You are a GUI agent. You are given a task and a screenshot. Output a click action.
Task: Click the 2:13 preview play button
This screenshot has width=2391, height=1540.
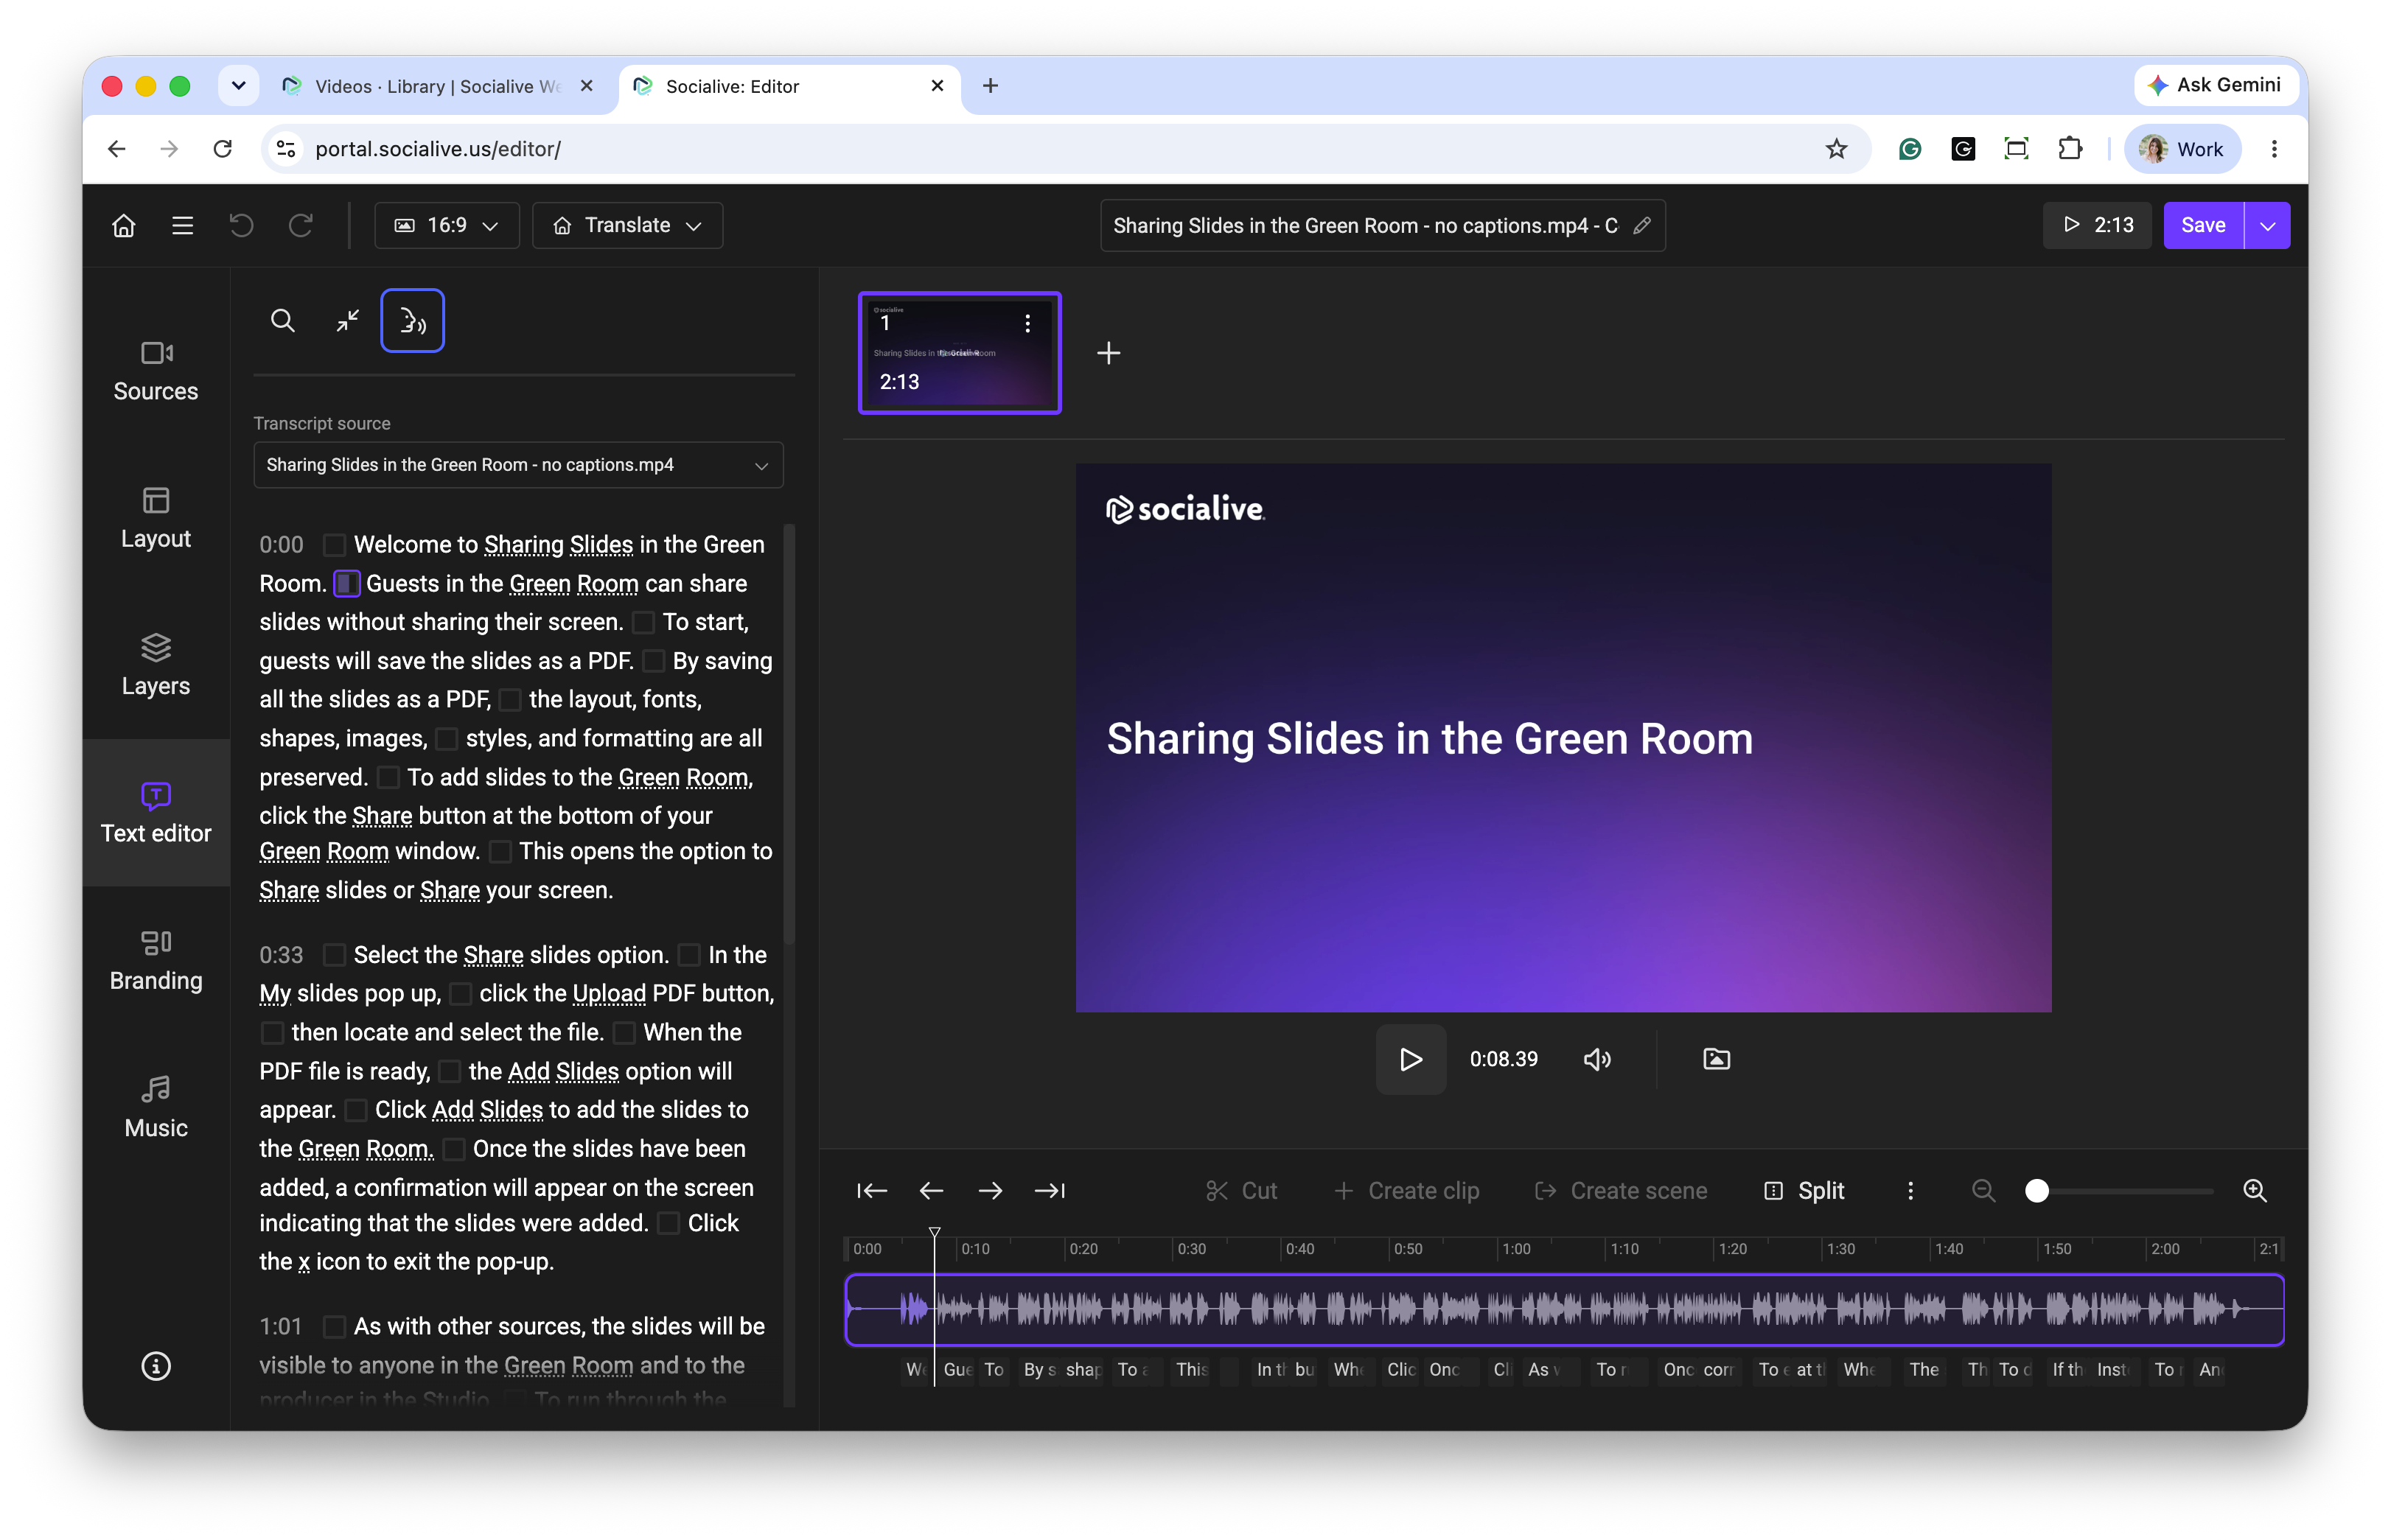point(2097,226)
